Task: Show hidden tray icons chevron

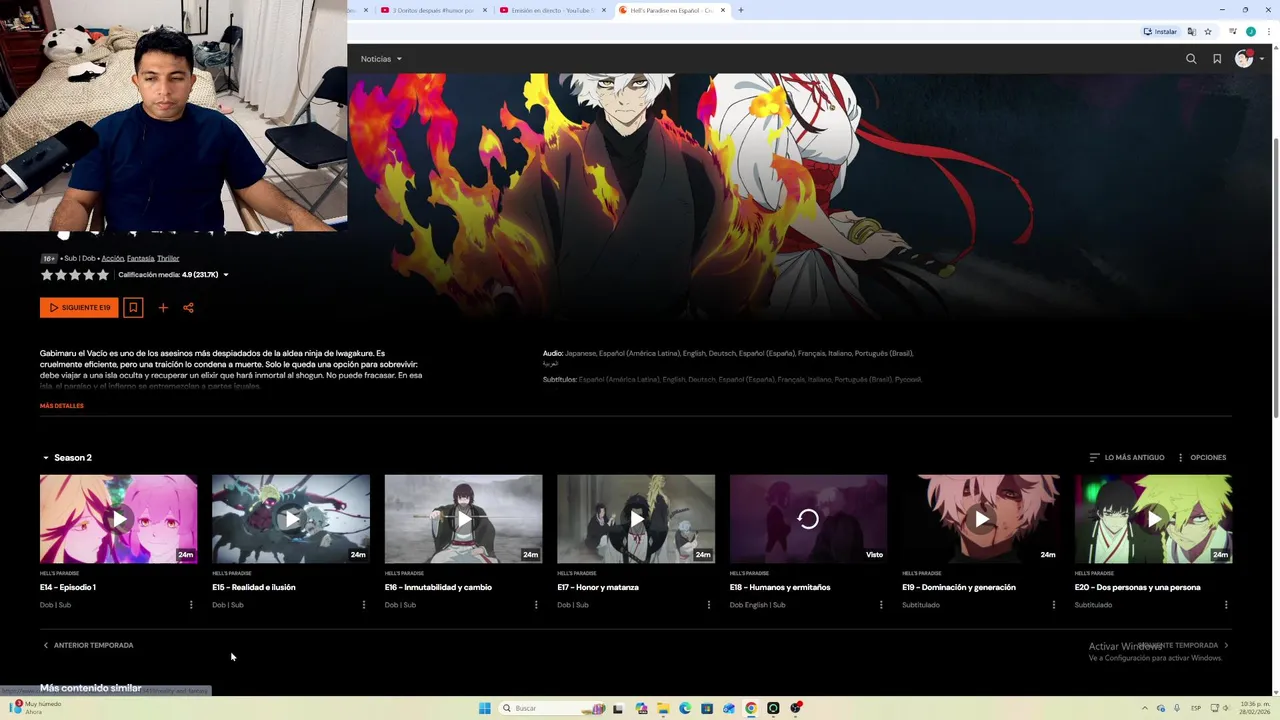Action: click(1146, 708)
